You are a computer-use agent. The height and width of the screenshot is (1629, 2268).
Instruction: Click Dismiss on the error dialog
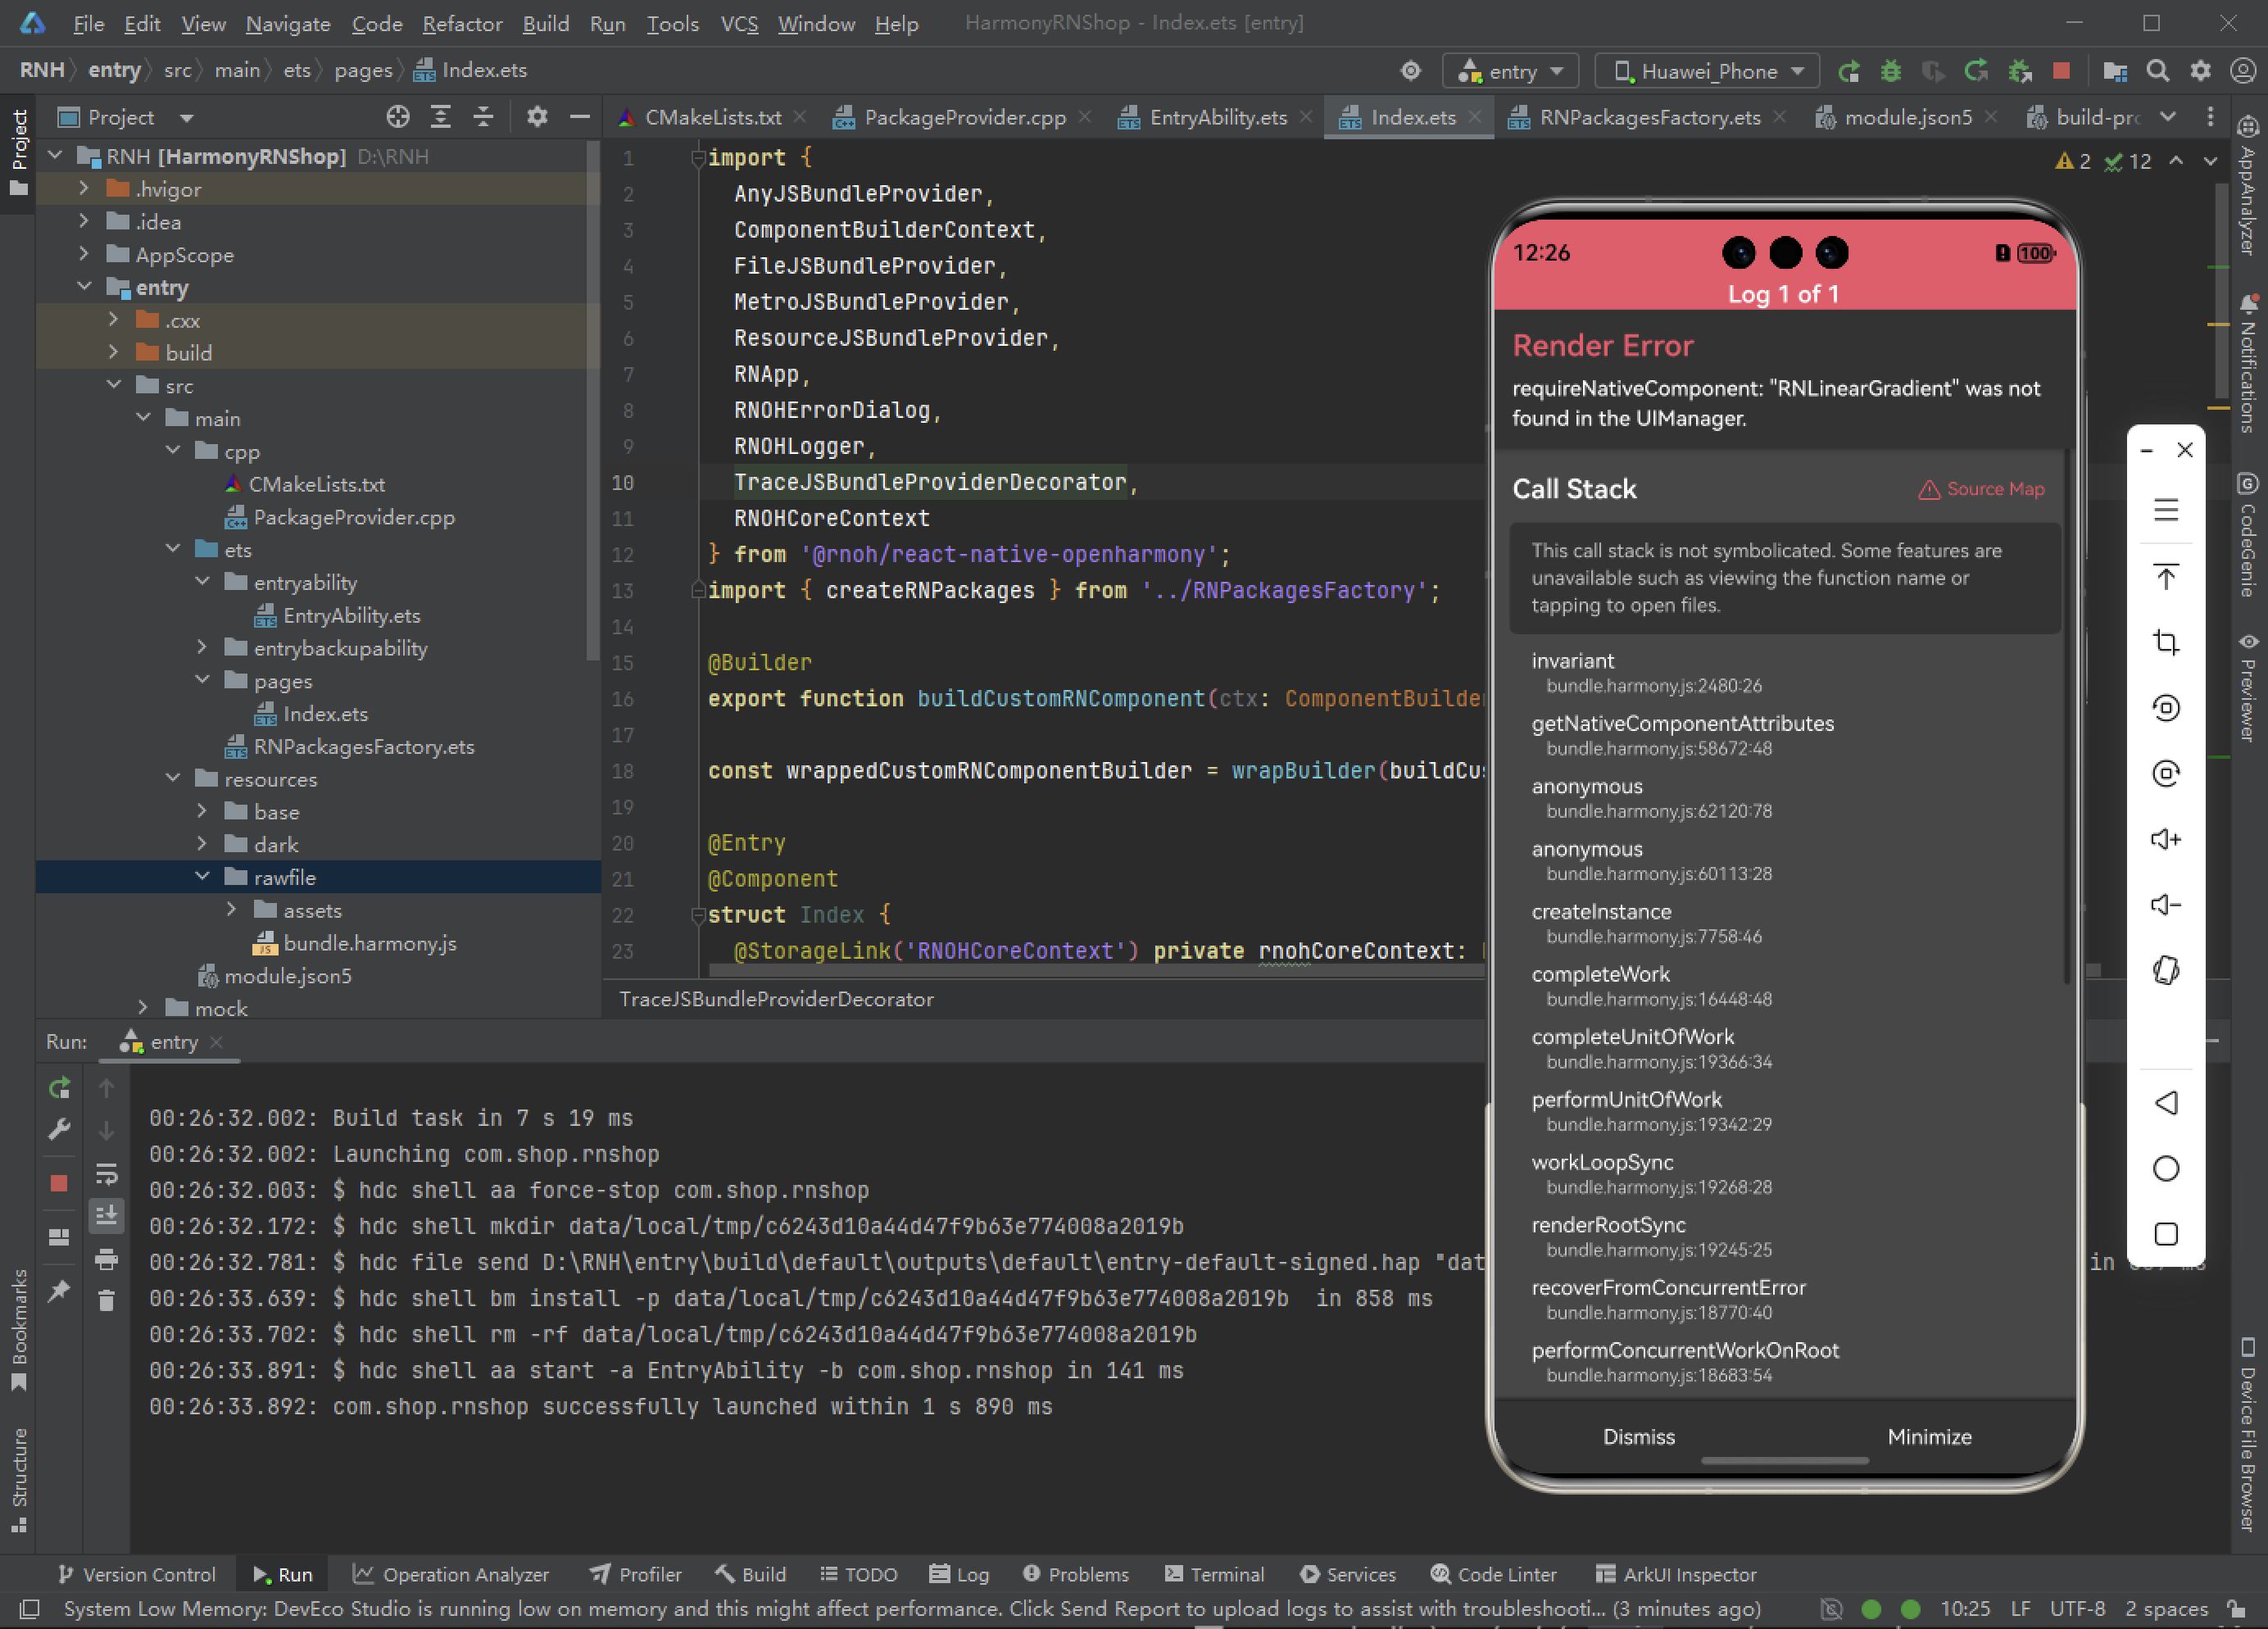1638,1436
